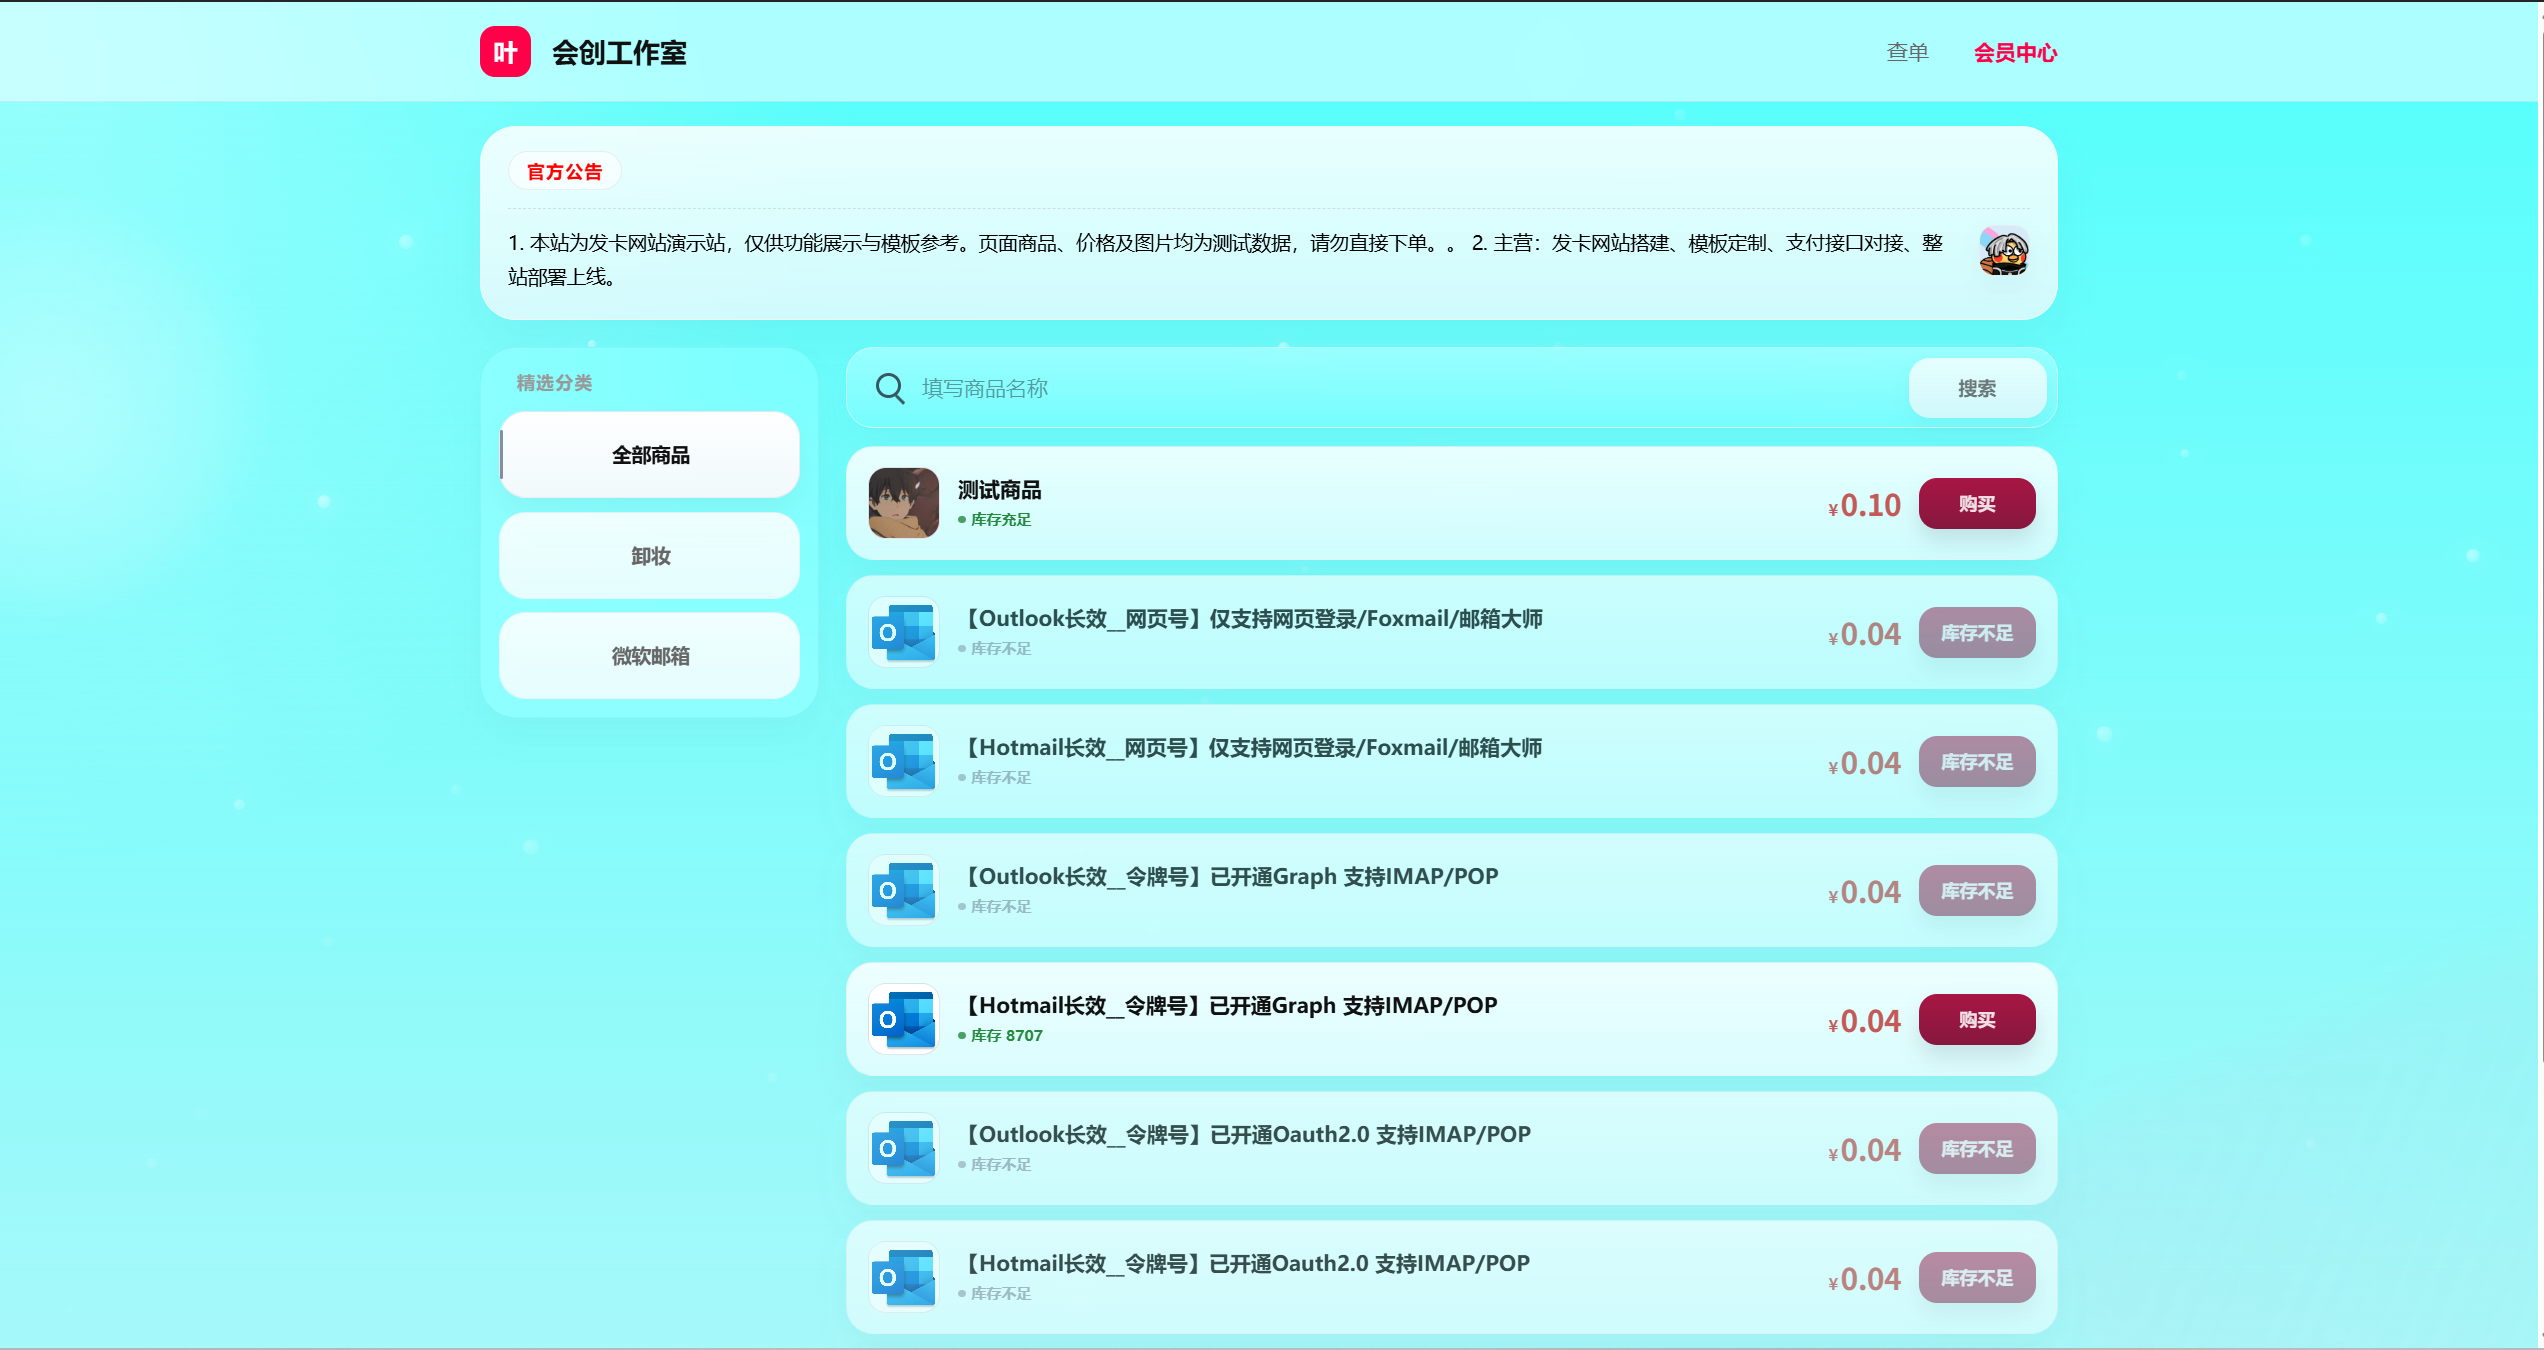Click the 精选分类 sidebar heading
Viewport: 2544px width, 1350px height.
pyautogui.click(x=554, y=383)
